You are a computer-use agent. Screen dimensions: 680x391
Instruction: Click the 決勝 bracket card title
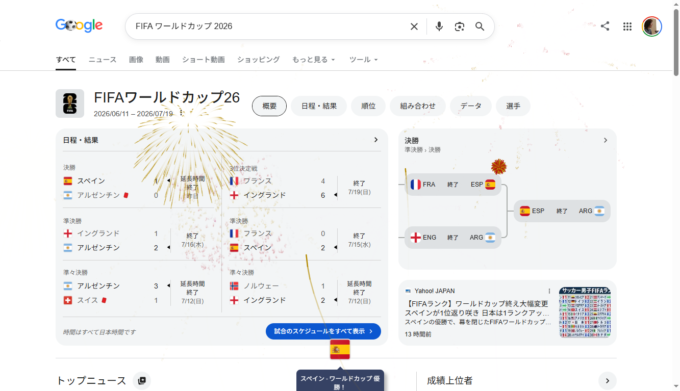click(412, 140)
